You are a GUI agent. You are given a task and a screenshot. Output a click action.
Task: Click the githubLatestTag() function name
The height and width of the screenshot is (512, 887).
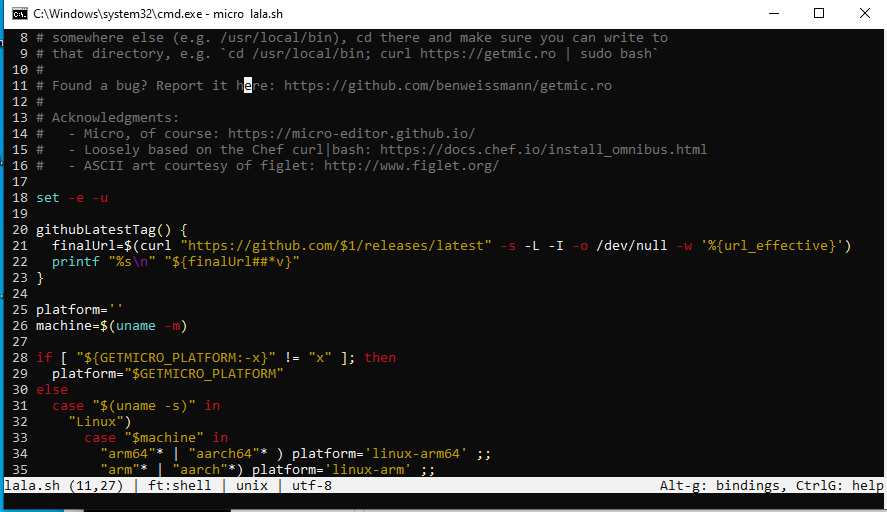tap(104, 230)
